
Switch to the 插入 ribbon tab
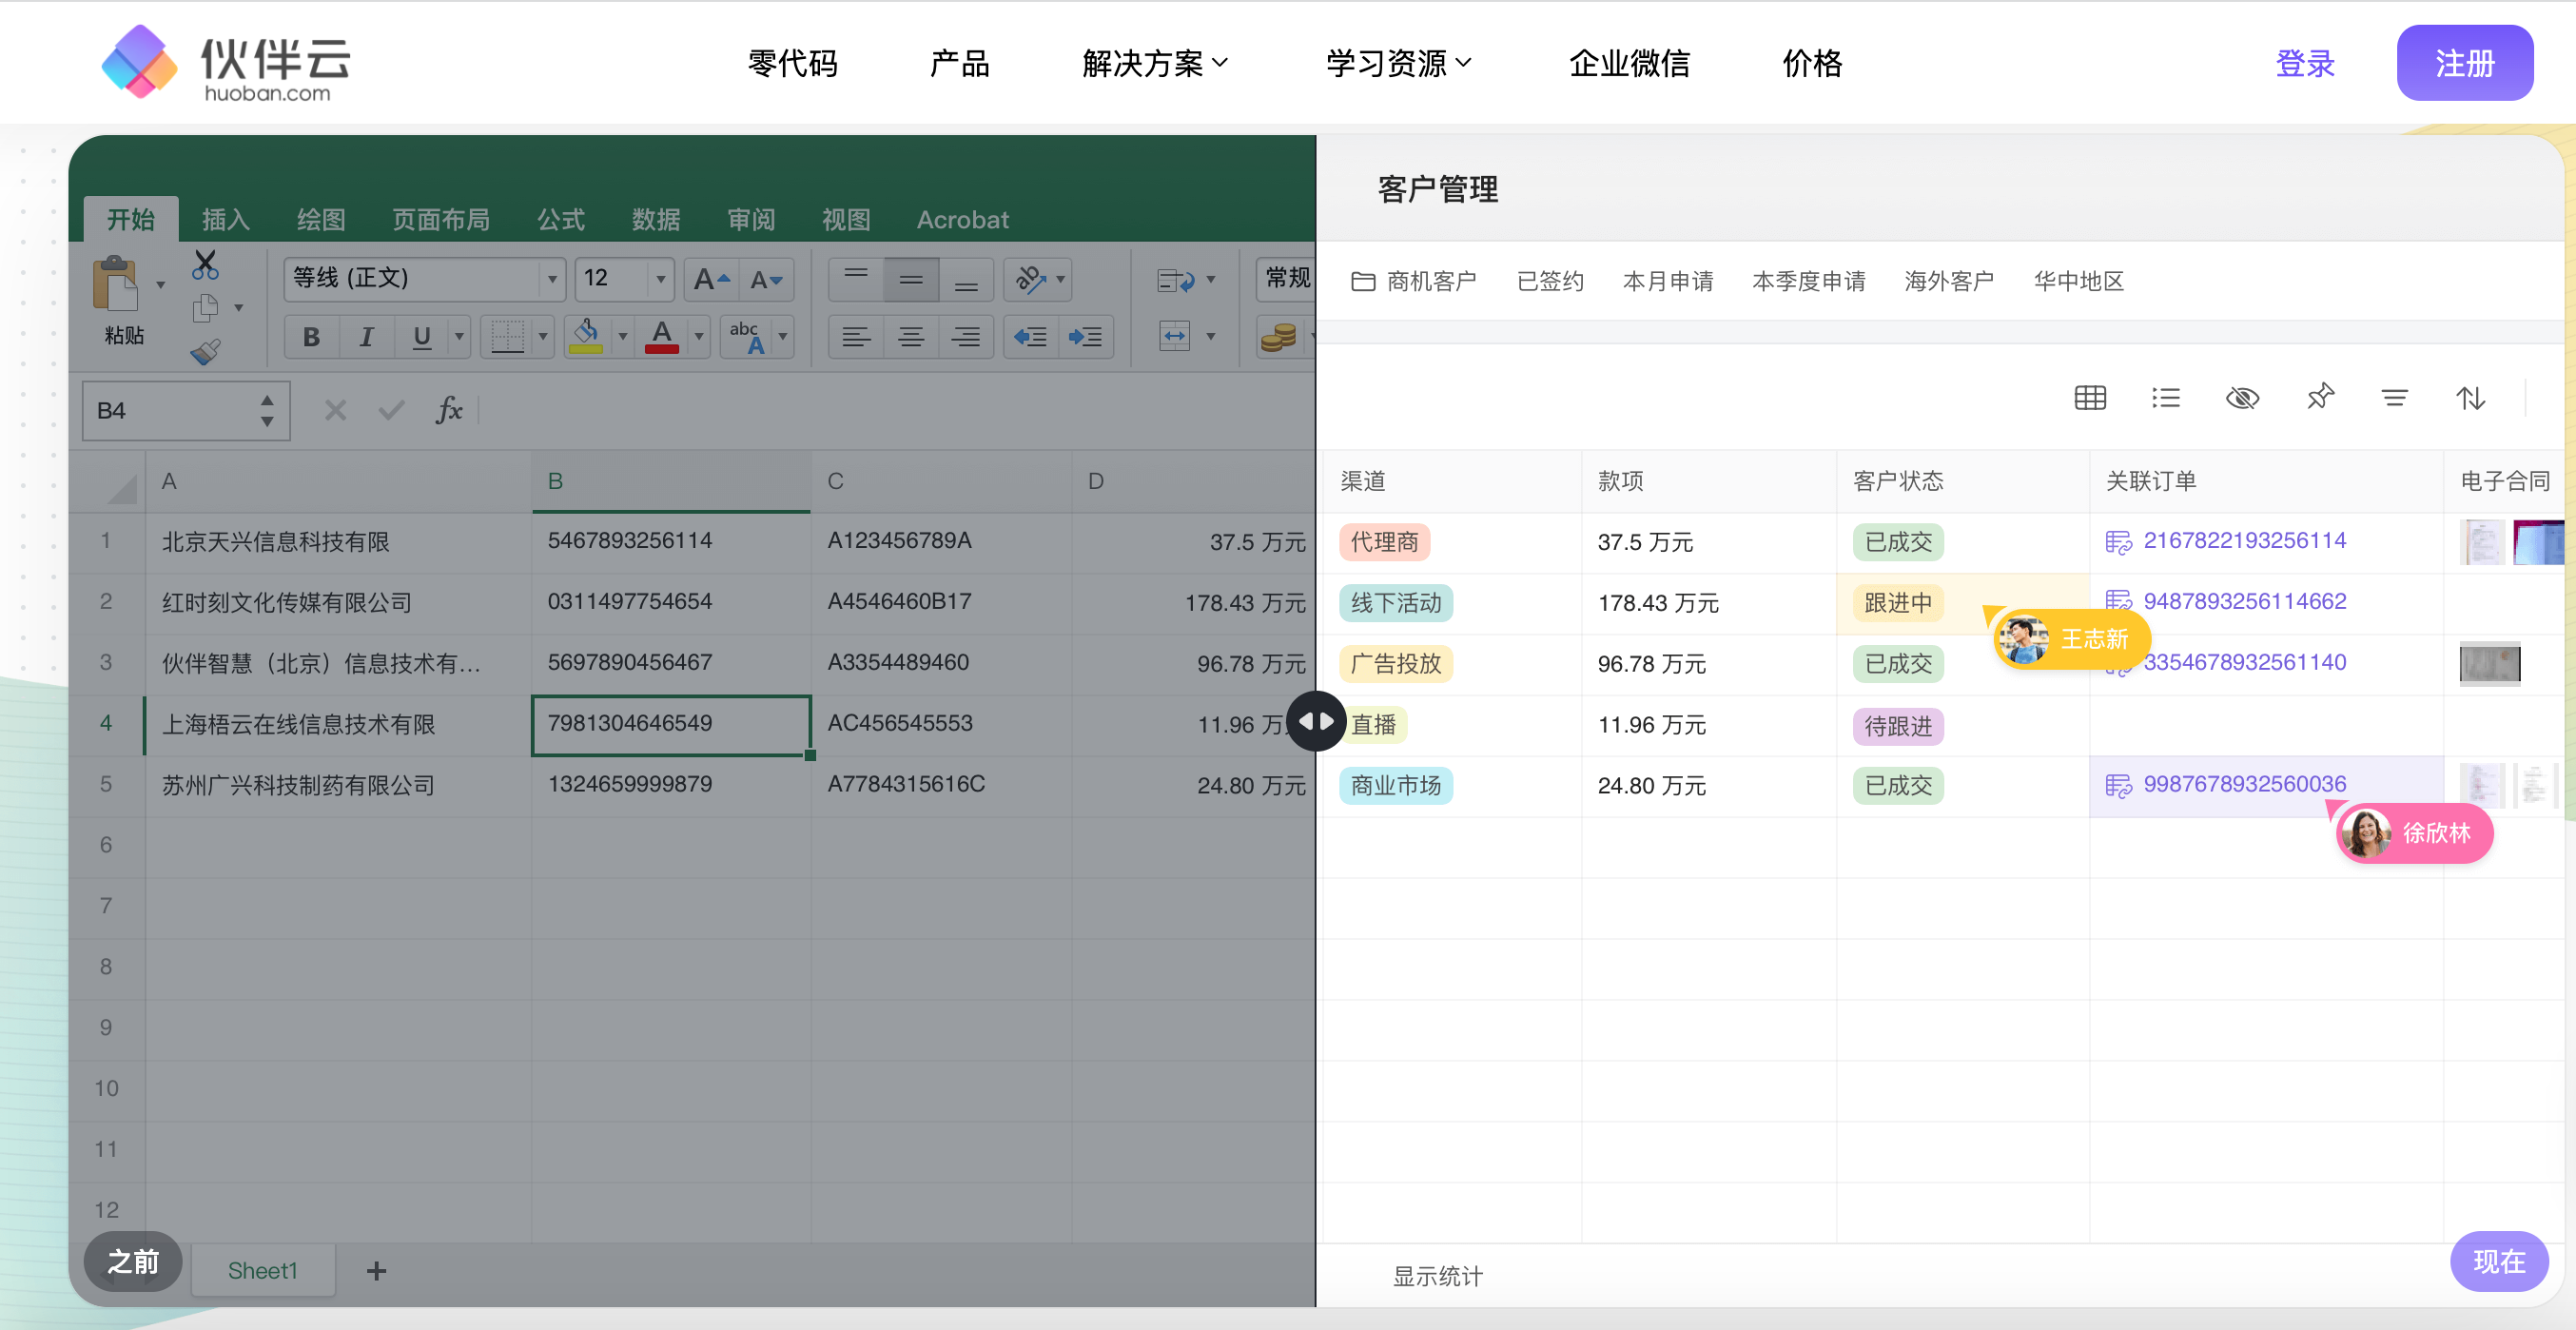[x=226, y=219]
